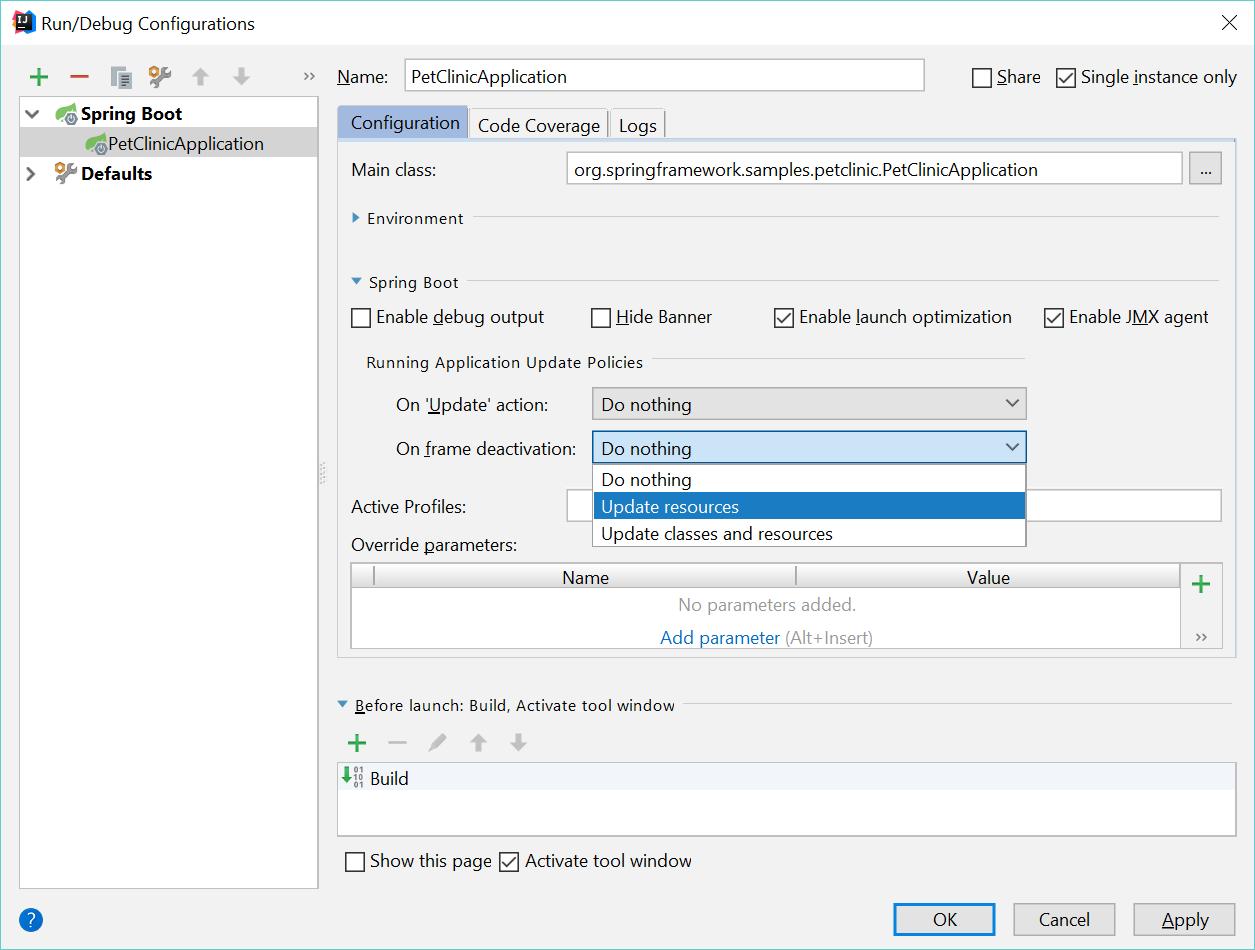The image size is (1255, 950).
Task: Toggle Single instance only checkbox
Action: [x=1066, y=78]
